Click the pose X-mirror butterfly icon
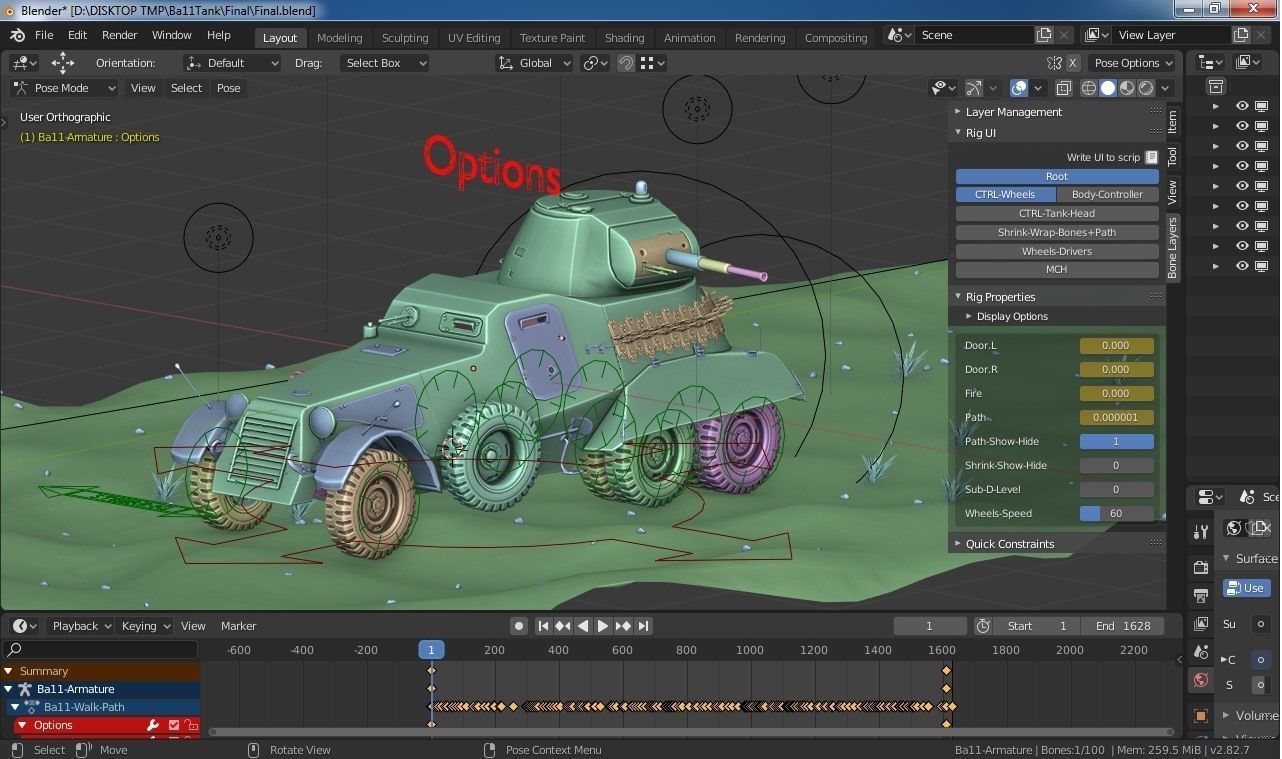Viewport: 1282px width, 759px height. 1053,63
